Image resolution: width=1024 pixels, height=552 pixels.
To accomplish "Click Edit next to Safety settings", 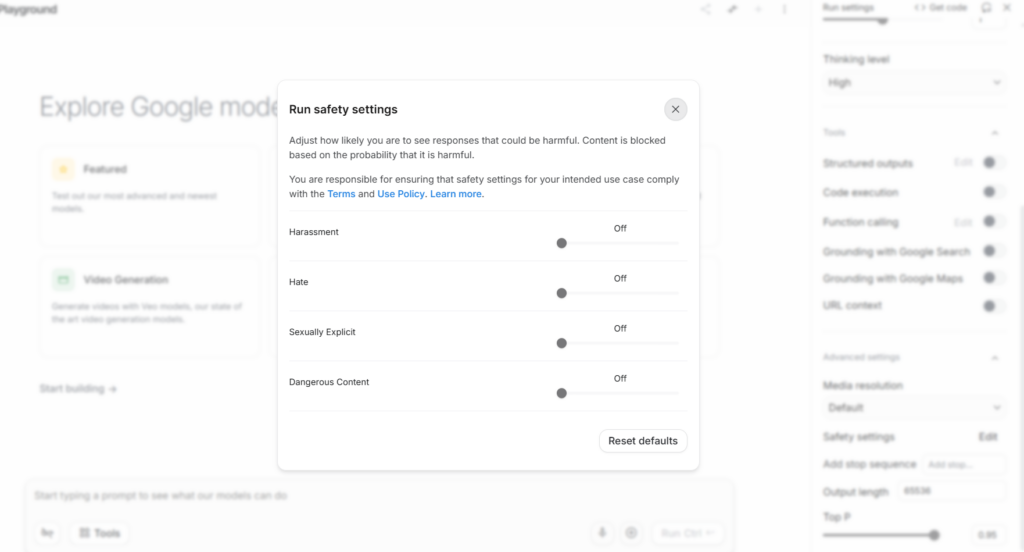I will [x=987, y=436].
